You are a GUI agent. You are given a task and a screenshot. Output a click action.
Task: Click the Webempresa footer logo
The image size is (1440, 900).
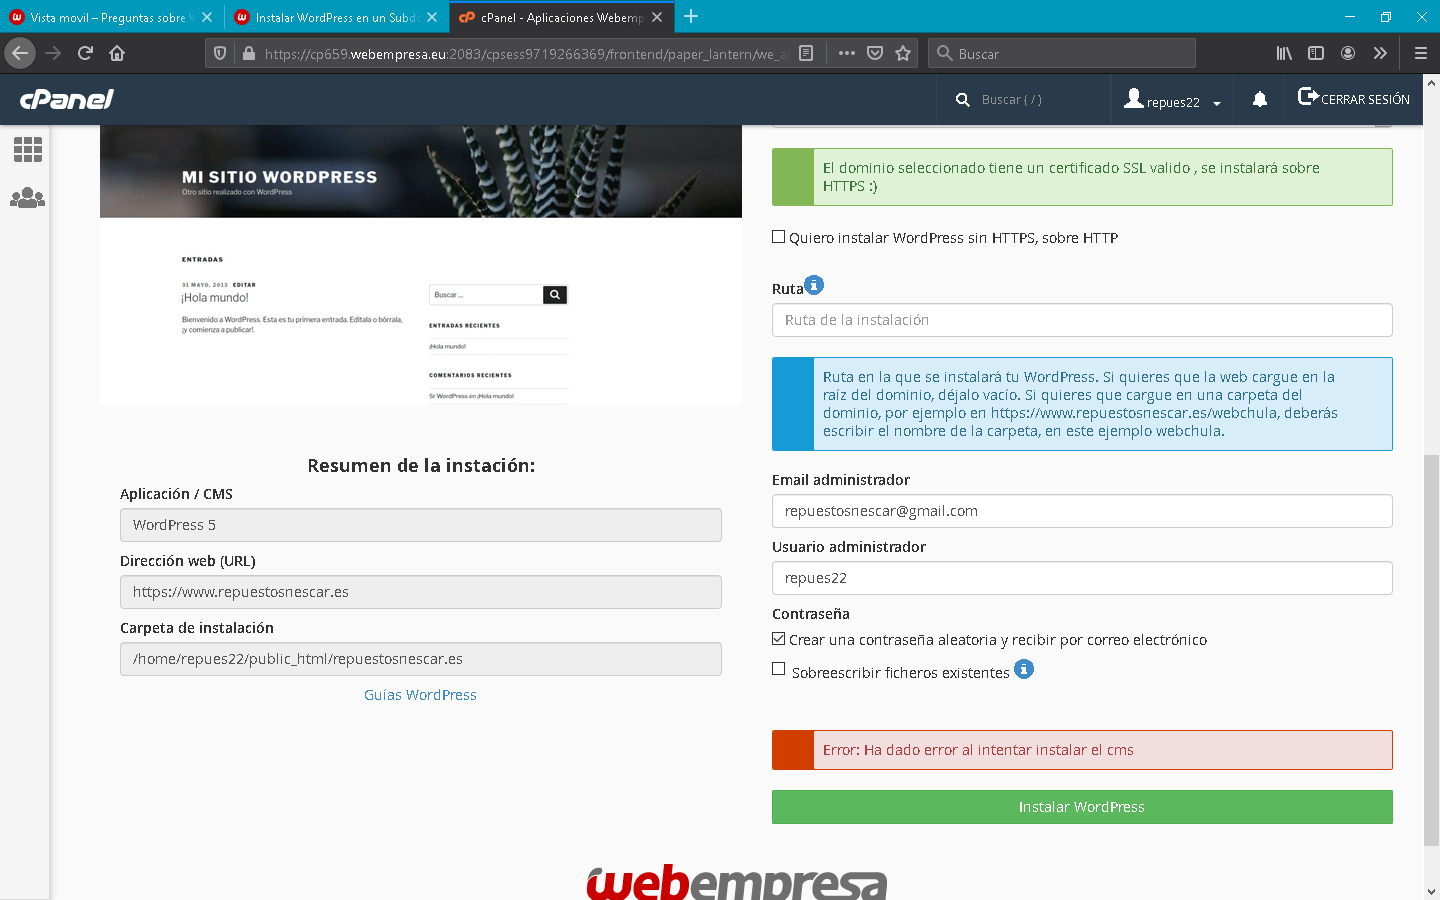click(x=737, y=882)
